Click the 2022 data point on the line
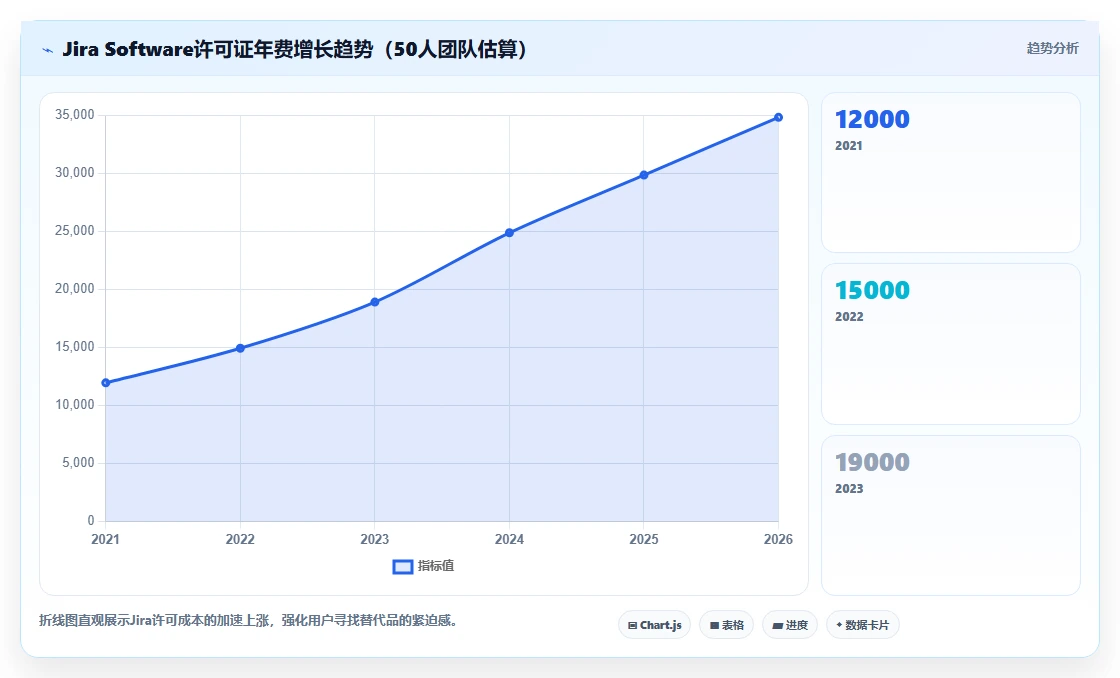Viewport: 1120px width, 678px height. (240, 348)
